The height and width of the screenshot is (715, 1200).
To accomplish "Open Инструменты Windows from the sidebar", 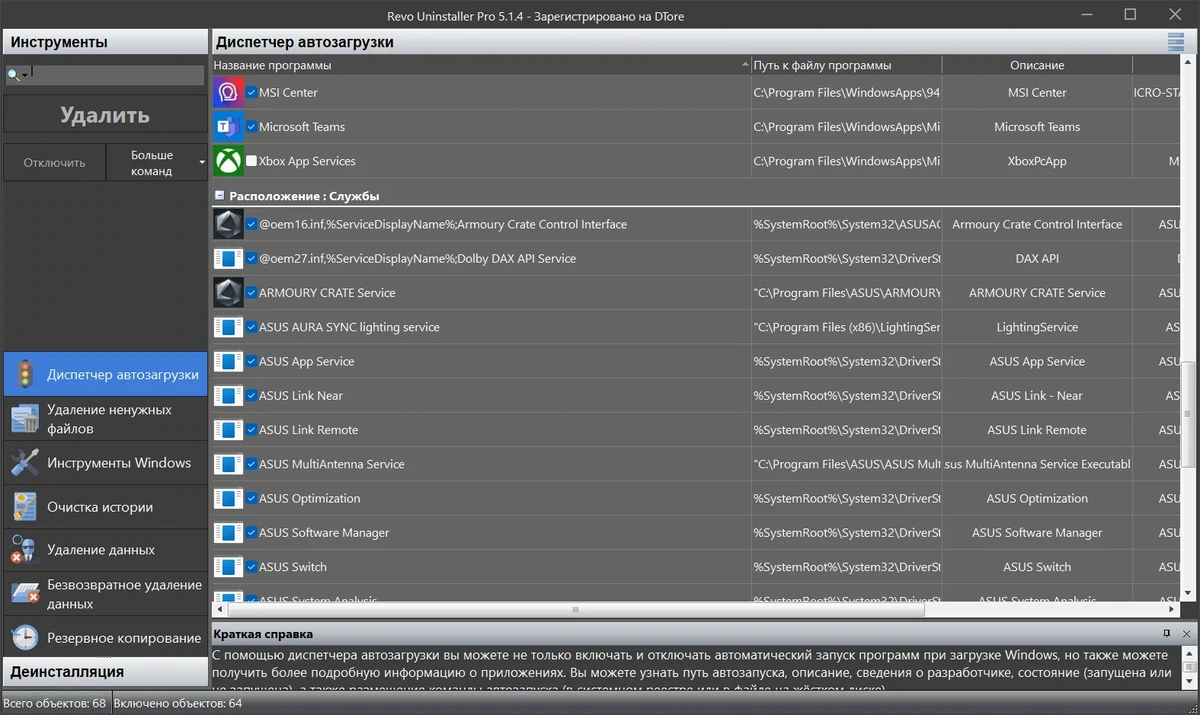I will pyautogui.click(x=105, y=463).
